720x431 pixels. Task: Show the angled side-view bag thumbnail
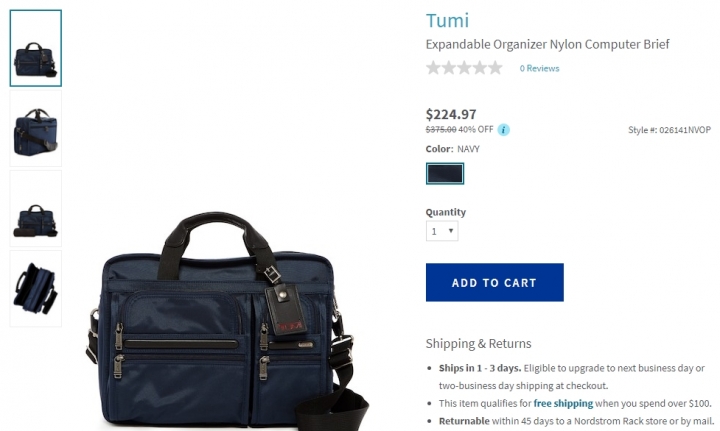[x=35, y=129]
